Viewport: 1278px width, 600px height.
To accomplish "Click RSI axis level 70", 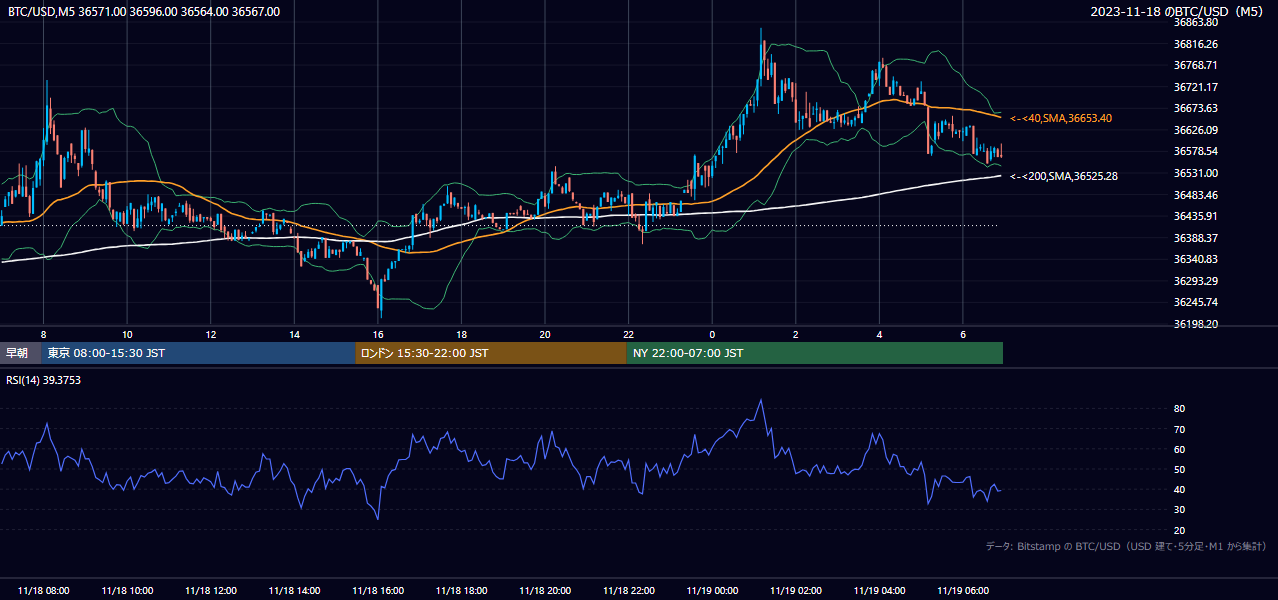I will (1180, 429).
